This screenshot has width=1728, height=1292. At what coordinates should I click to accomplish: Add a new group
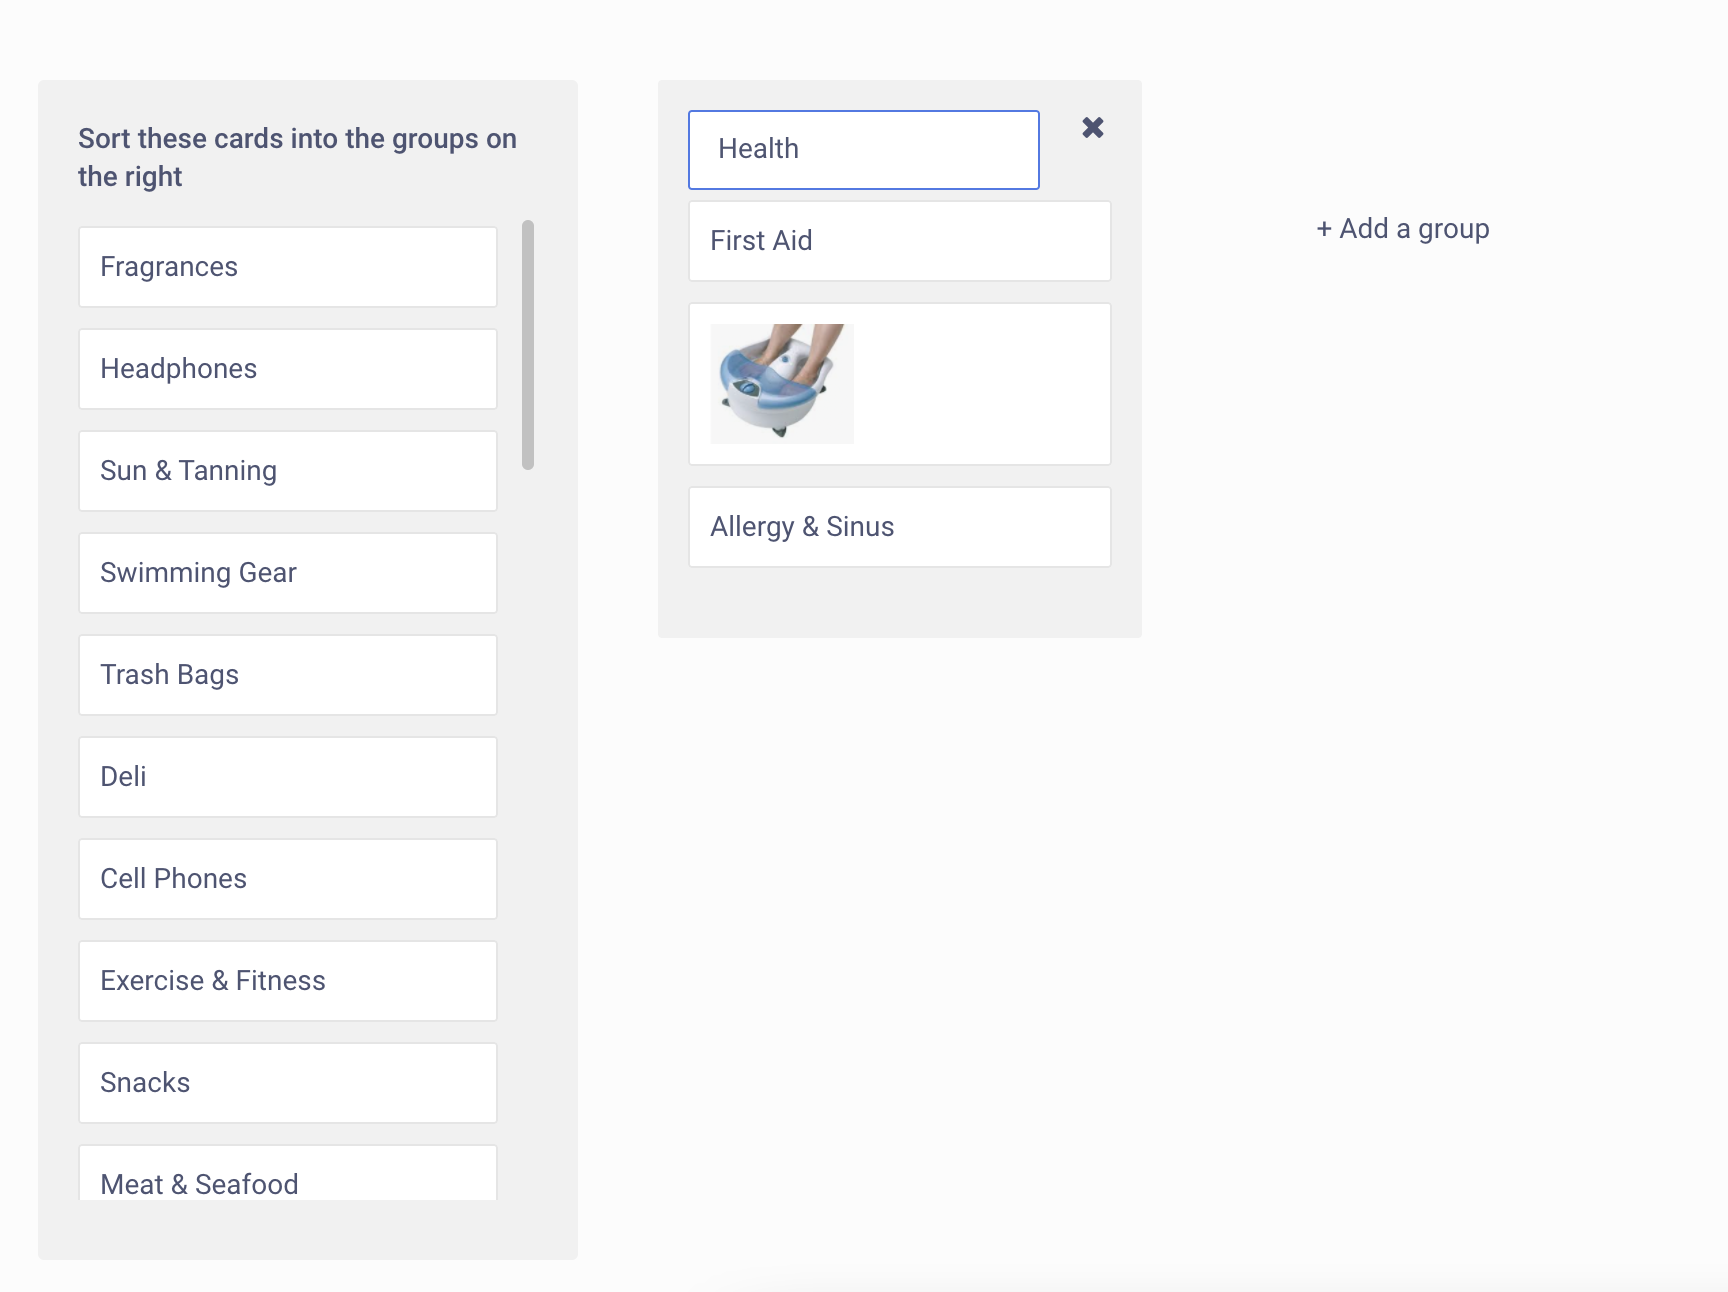[1403, 229]
